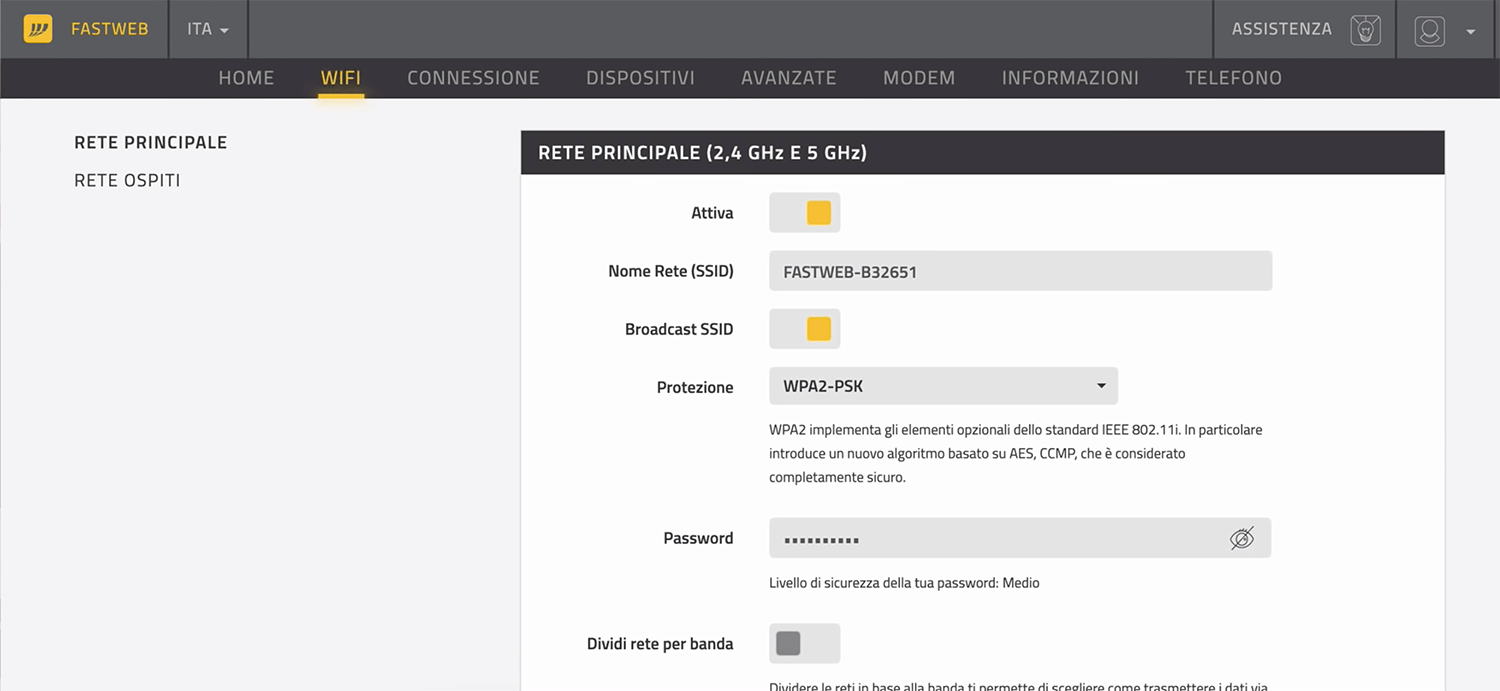Switch to the TELEFONO tab
Screen dimensions: 1500x691
click(x=1233, y=78)
